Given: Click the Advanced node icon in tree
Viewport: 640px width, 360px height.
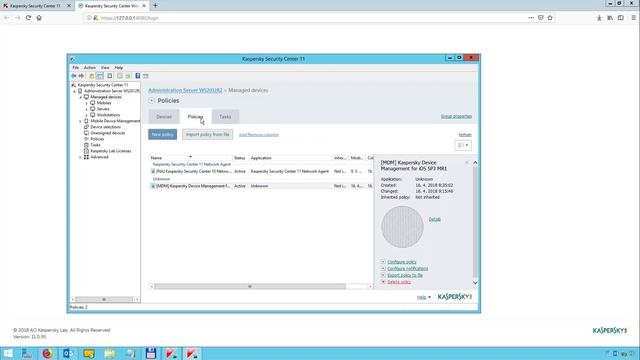Looking at the screenshot, I should pyautogui.click(x=86, y=157).
